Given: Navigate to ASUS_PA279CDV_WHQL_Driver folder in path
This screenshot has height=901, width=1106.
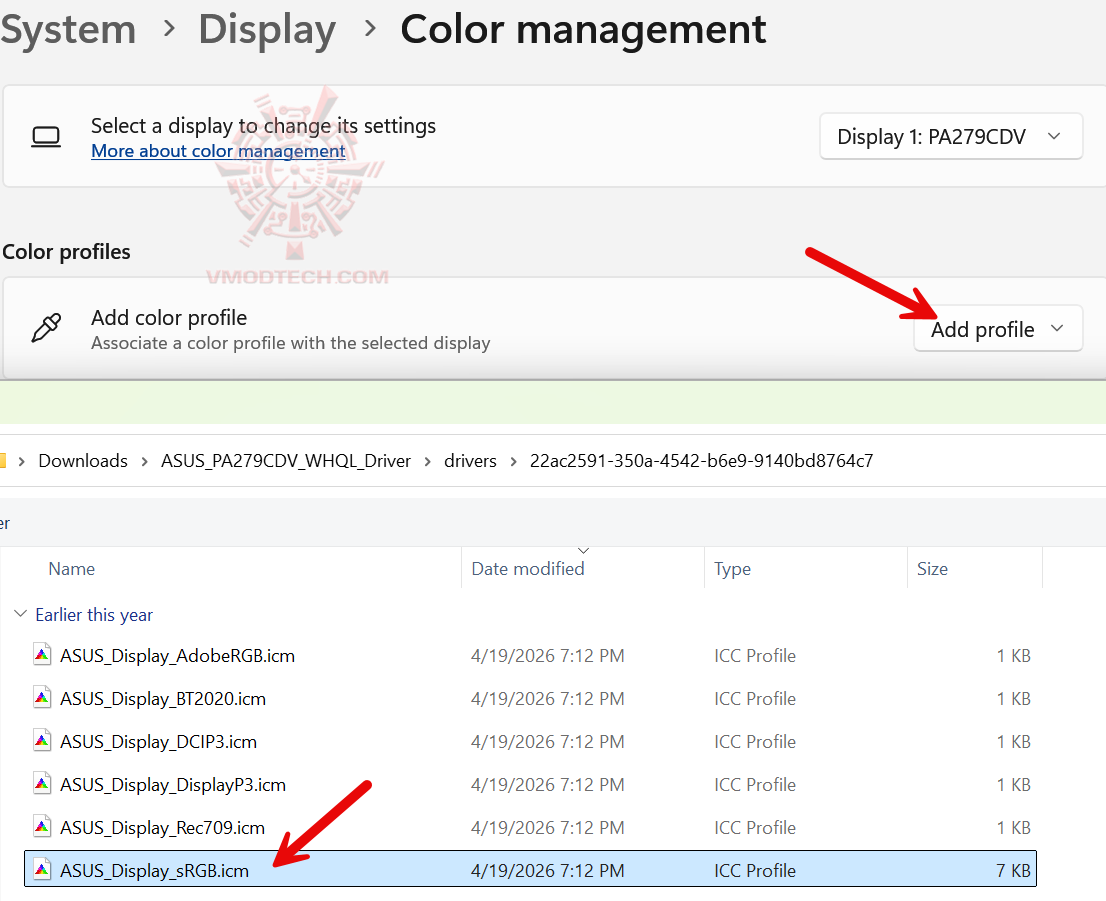Looking at the screenshot, I should 286,461.
